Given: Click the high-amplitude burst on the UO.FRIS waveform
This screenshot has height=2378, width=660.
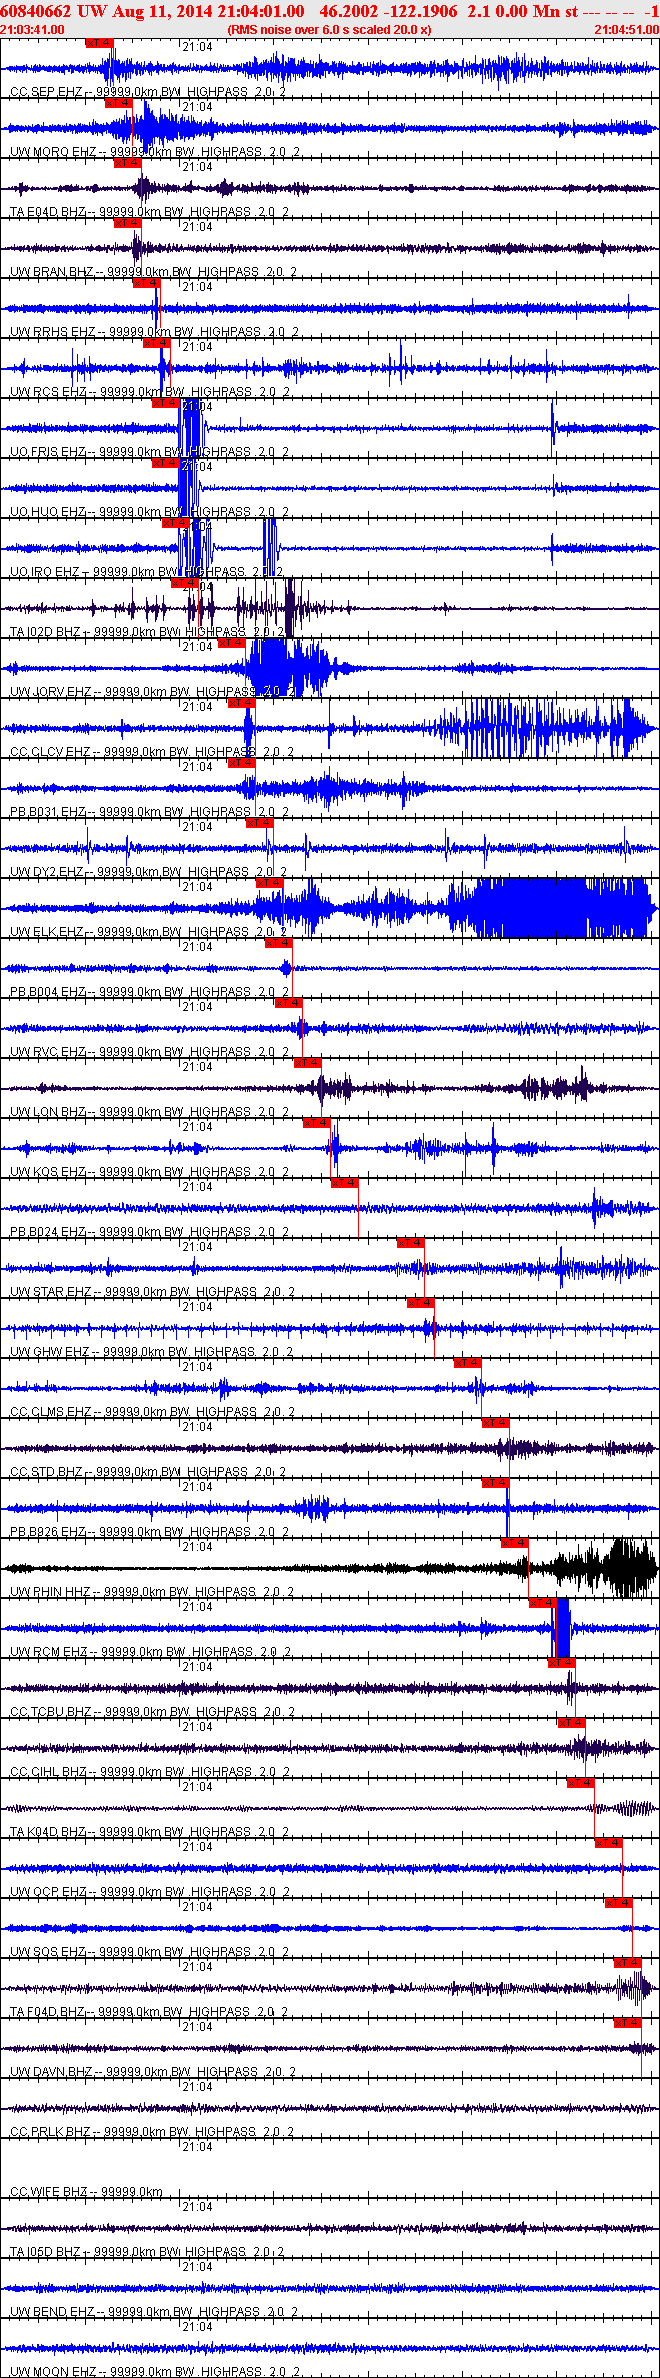Looking at the screenshot, I should pyautogui.click(x=192, y=428).
